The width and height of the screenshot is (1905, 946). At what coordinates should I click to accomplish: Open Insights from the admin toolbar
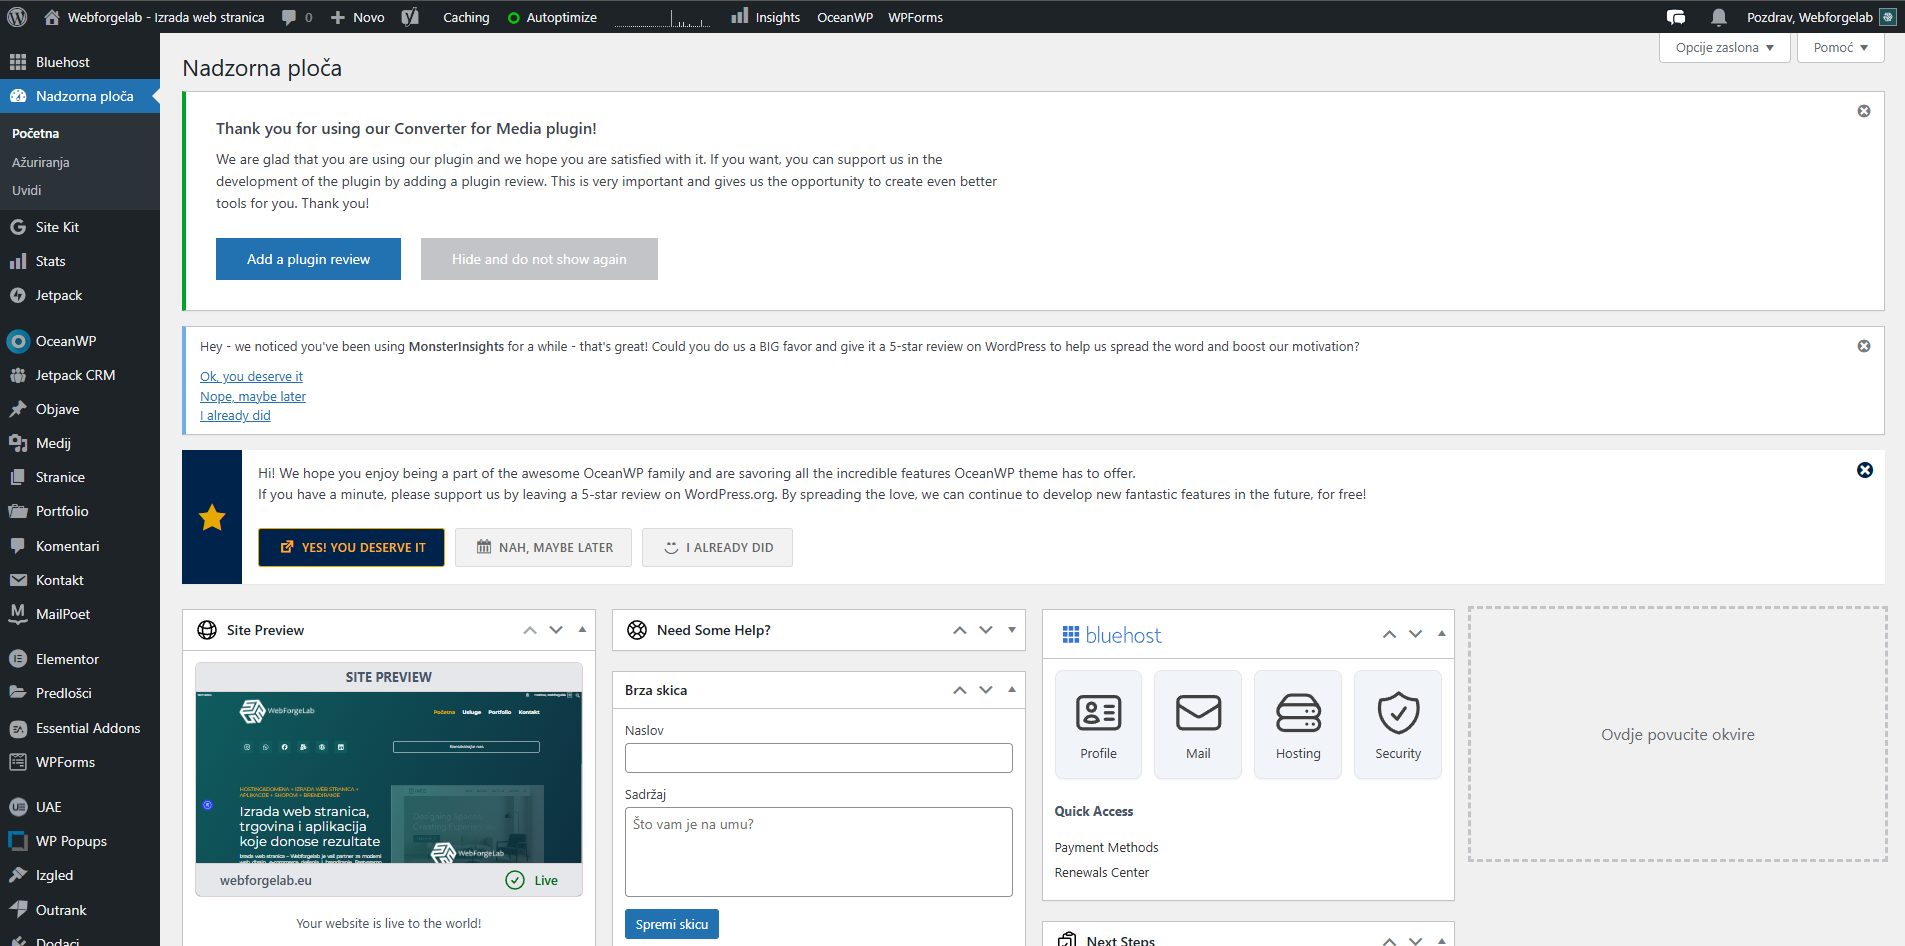tap(775, 16)
